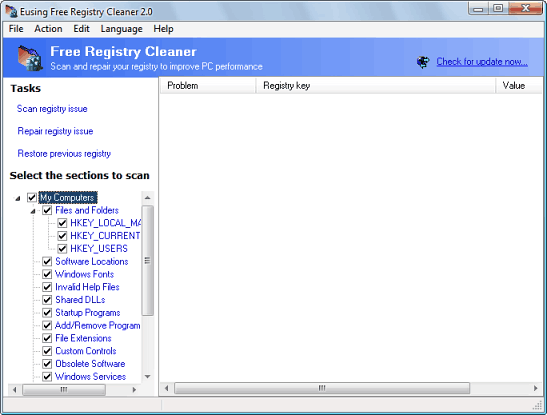Uncheck Startup Programs checkbox
This screenshot has height=415, width=547.
(x=47, y=312)
